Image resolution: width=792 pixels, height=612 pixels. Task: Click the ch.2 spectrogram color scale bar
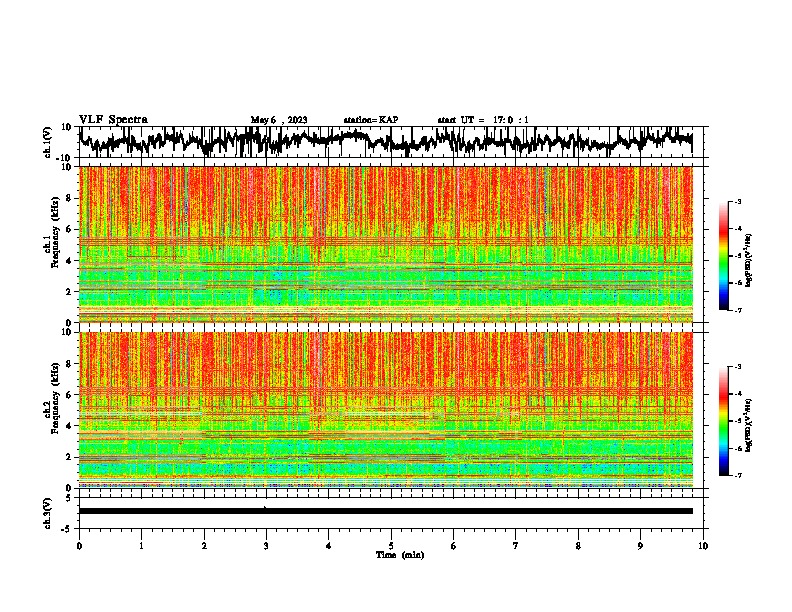coord(723,421)
